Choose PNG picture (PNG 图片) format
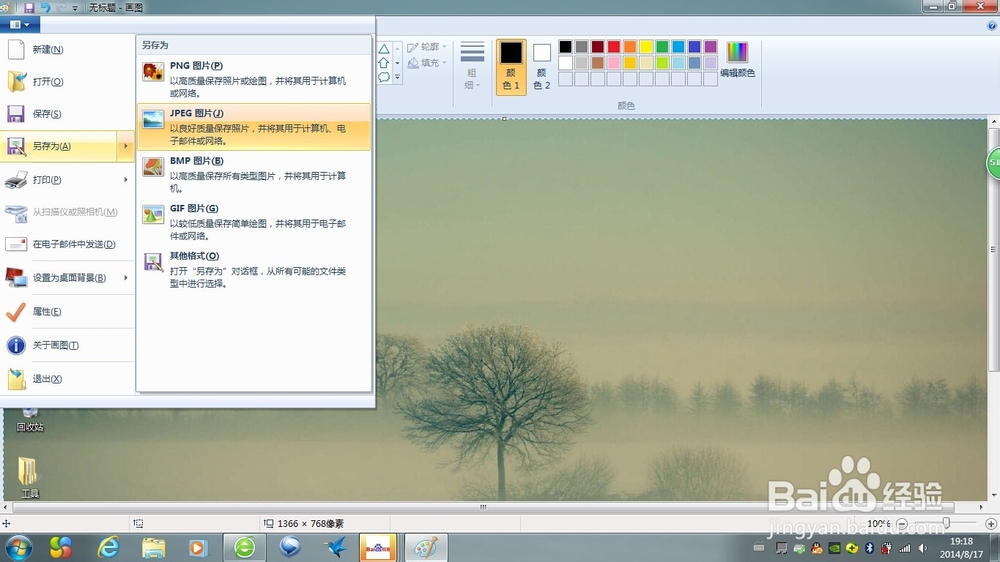This screenshot has height=562, width=1000. click(254, 79)
